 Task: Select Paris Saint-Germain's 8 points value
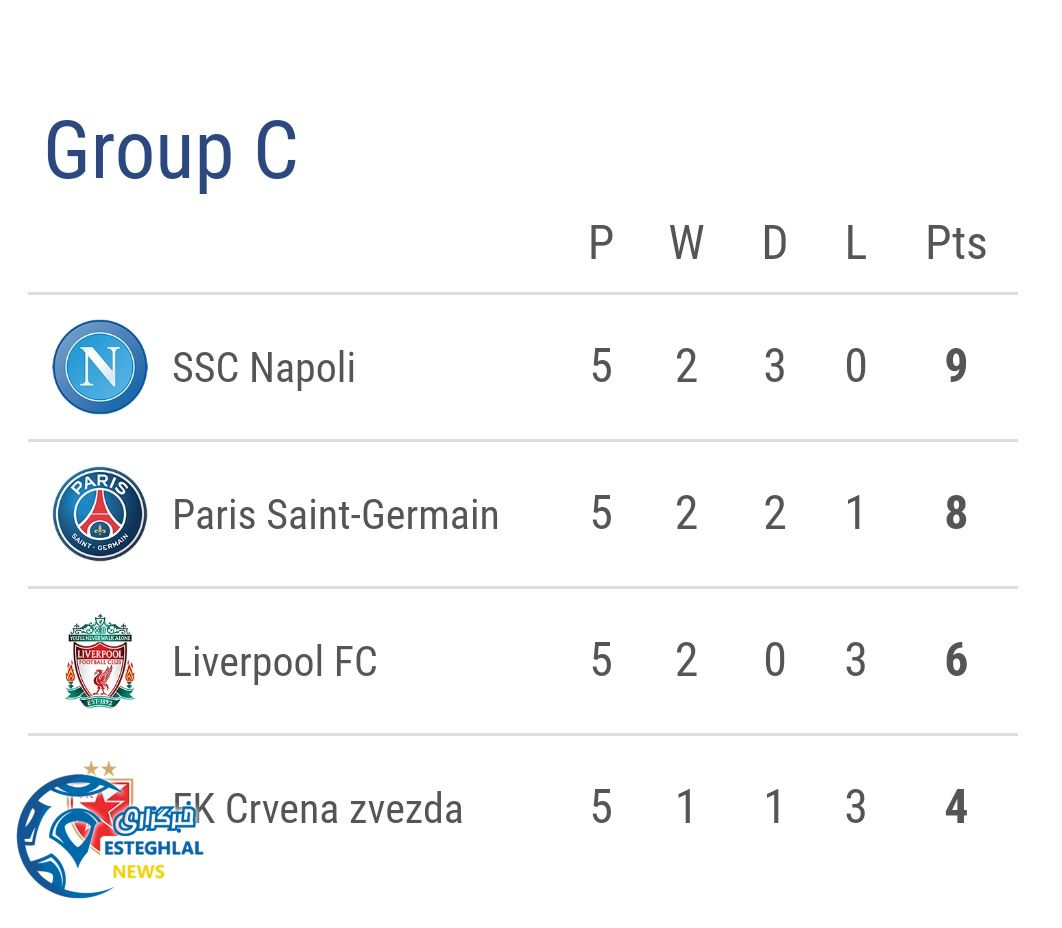(x=956, y=514)
